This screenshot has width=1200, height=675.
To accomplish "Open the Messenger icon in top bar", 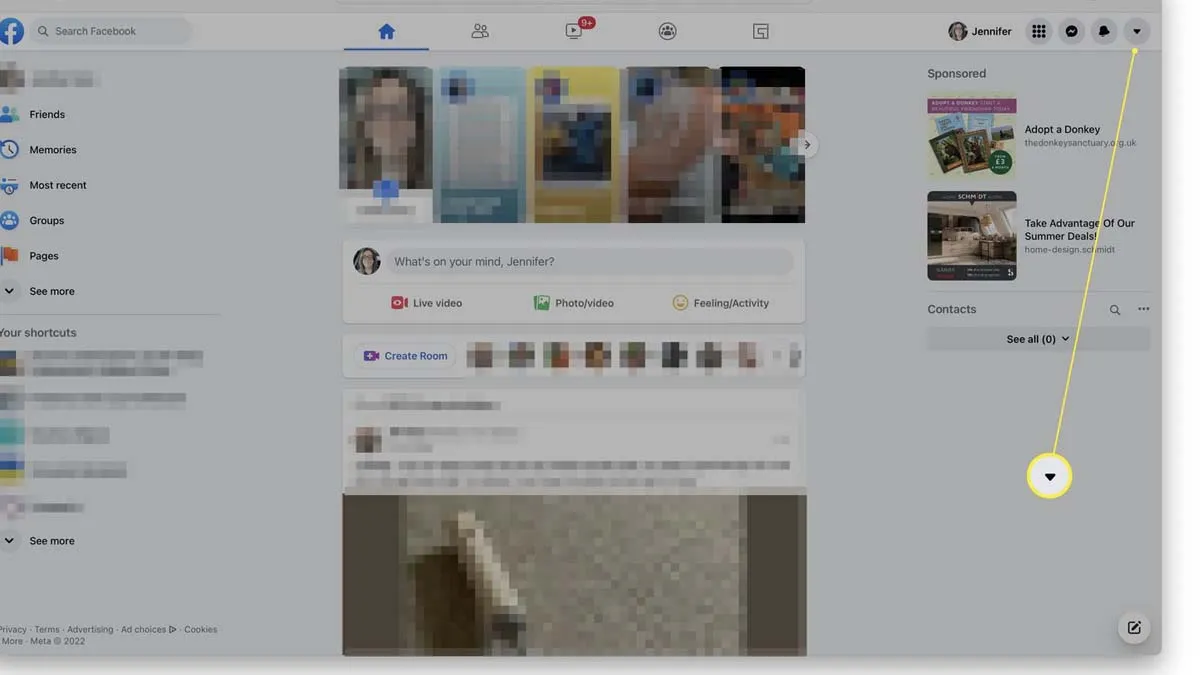I will 1071,31.
